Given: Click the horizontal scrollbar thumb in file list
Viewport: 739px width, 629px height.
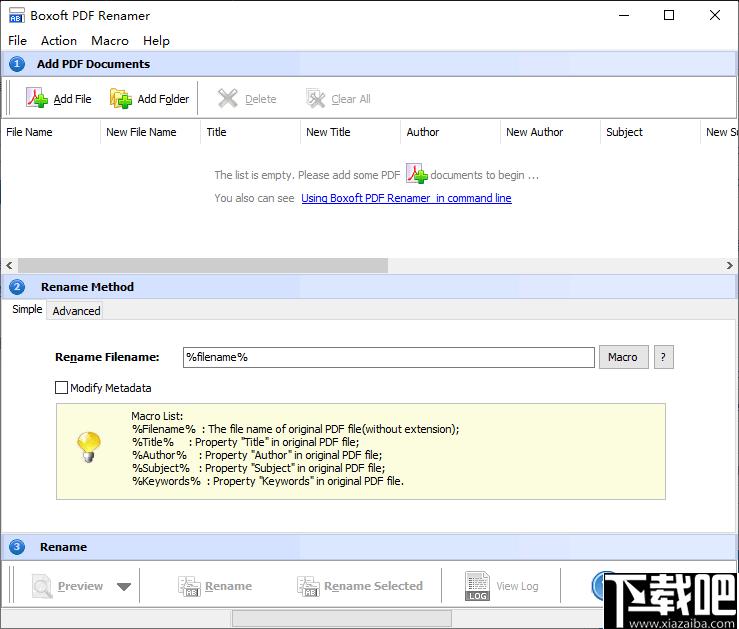Looking at the screenshot, I should [203, 265].
